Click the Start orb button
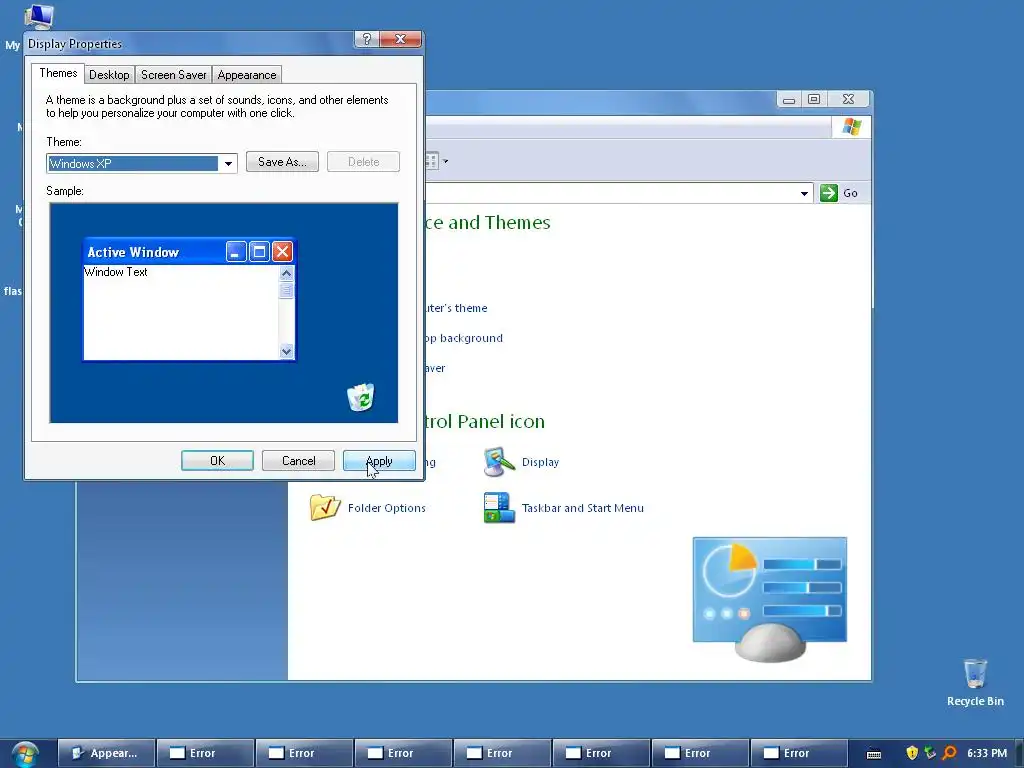 click(x=25, y=754)
